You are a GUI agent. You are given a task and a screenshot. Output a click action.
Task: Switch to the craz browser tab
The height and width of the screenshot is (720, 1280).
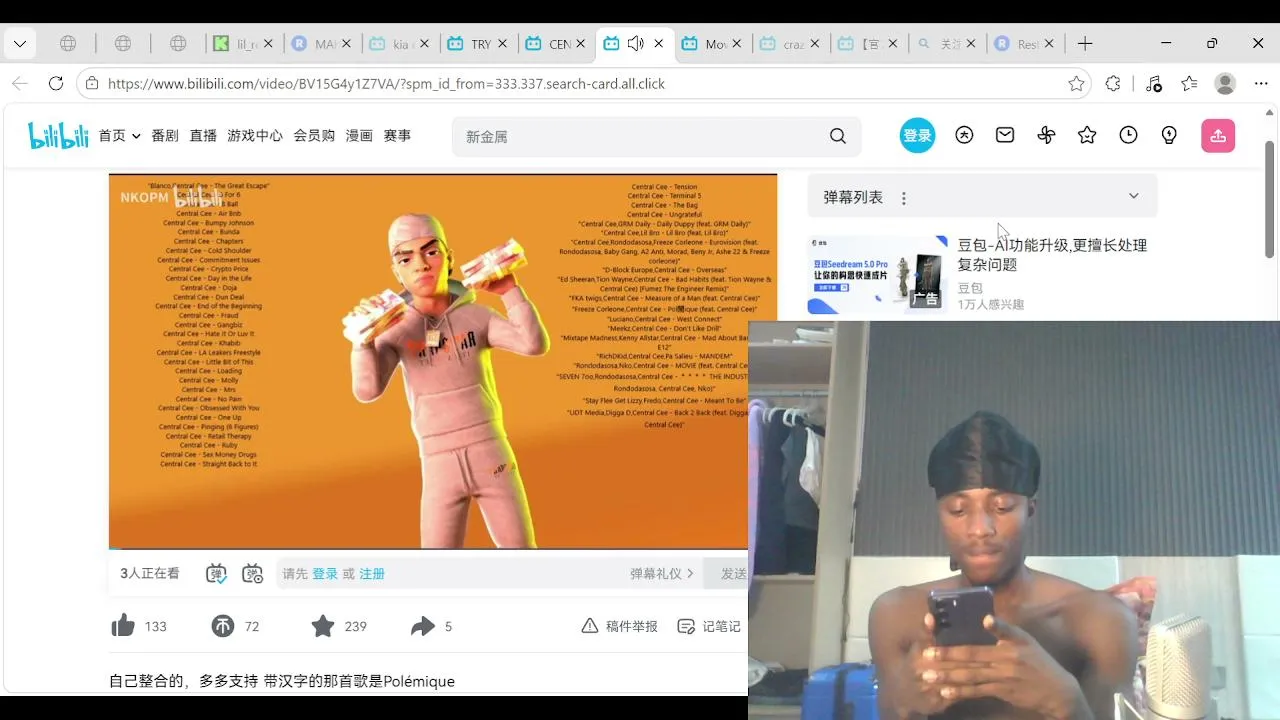(x=789, y=44)
